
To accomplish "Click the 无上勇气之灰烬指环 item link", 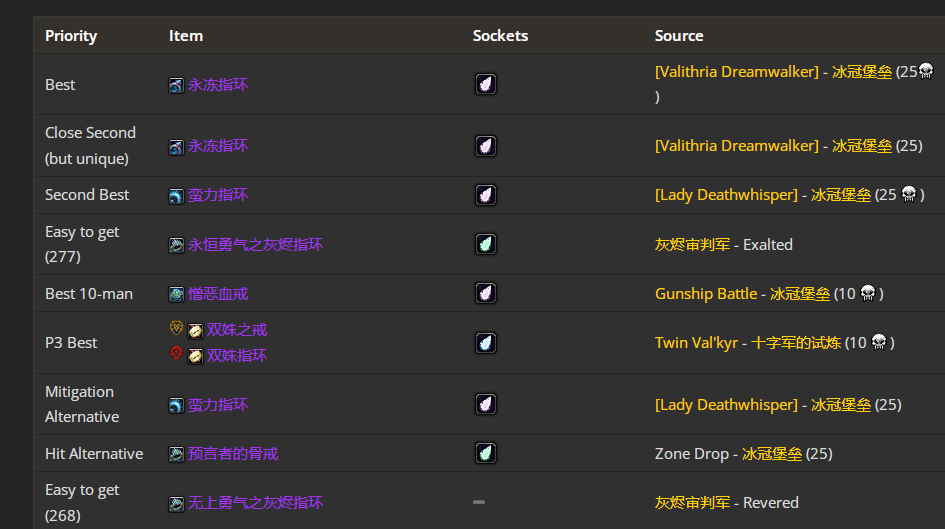I will [x=255, y=503].
